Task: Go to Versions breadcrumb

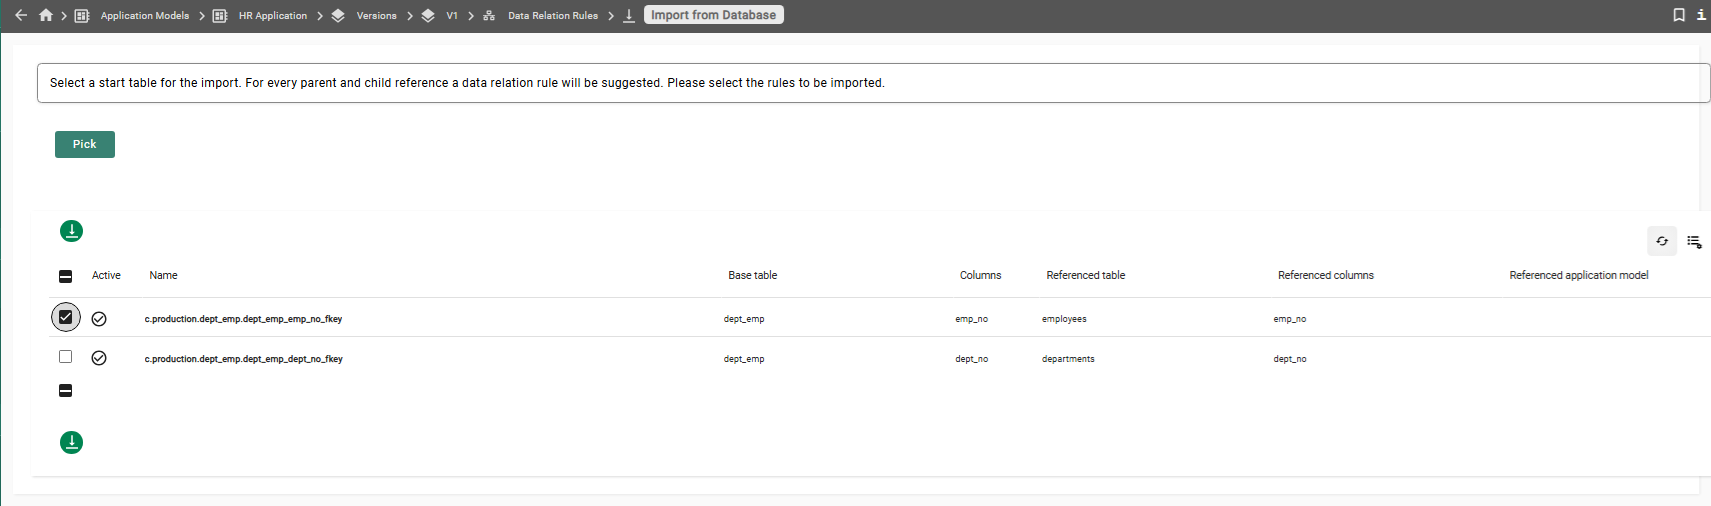Action: pyautogui.click(x=377, y=16)
